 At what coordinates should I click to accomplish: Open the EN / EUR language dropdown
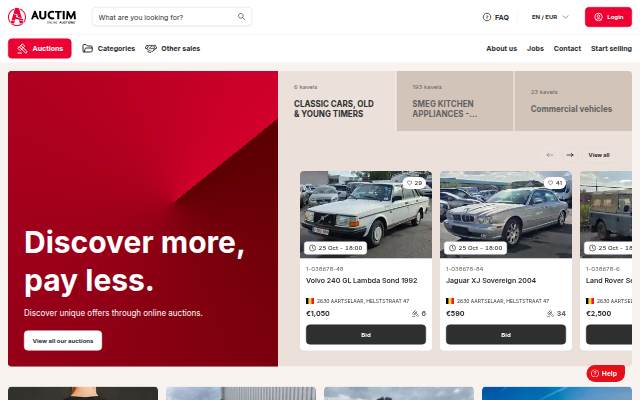(x=550, y=17)
